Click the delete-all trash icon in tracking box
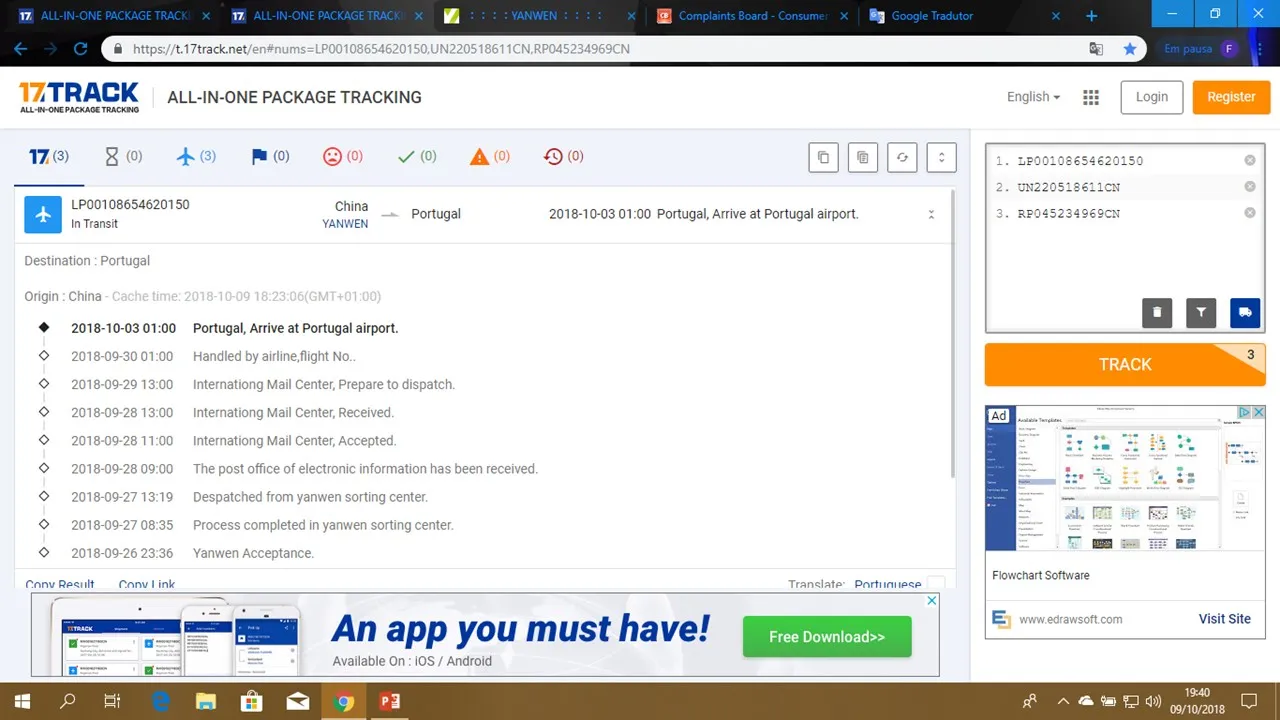 click(x=1157, y=312)
